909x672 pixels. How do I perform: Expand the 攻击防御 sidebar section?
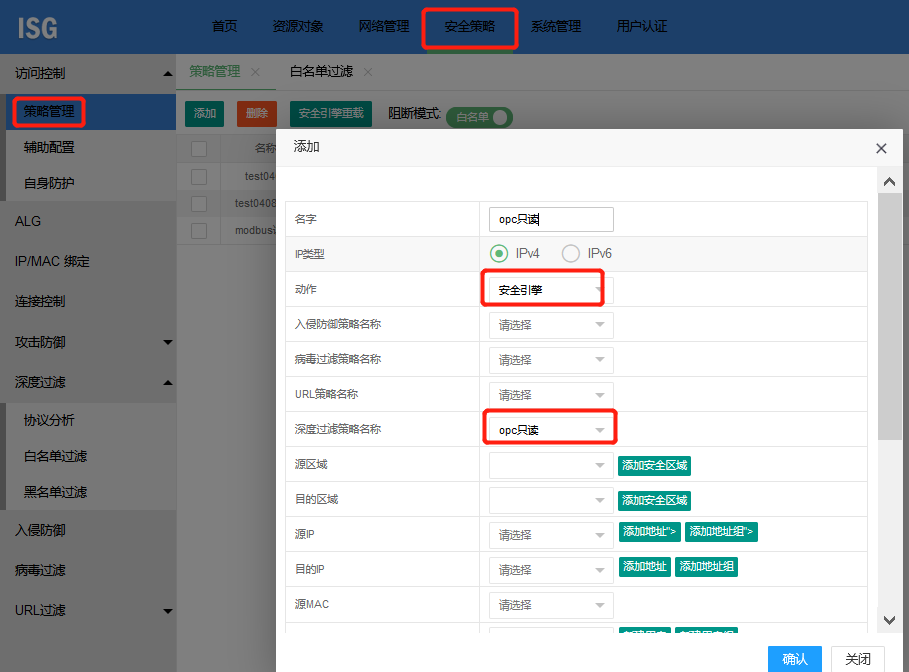pos(167,342)
